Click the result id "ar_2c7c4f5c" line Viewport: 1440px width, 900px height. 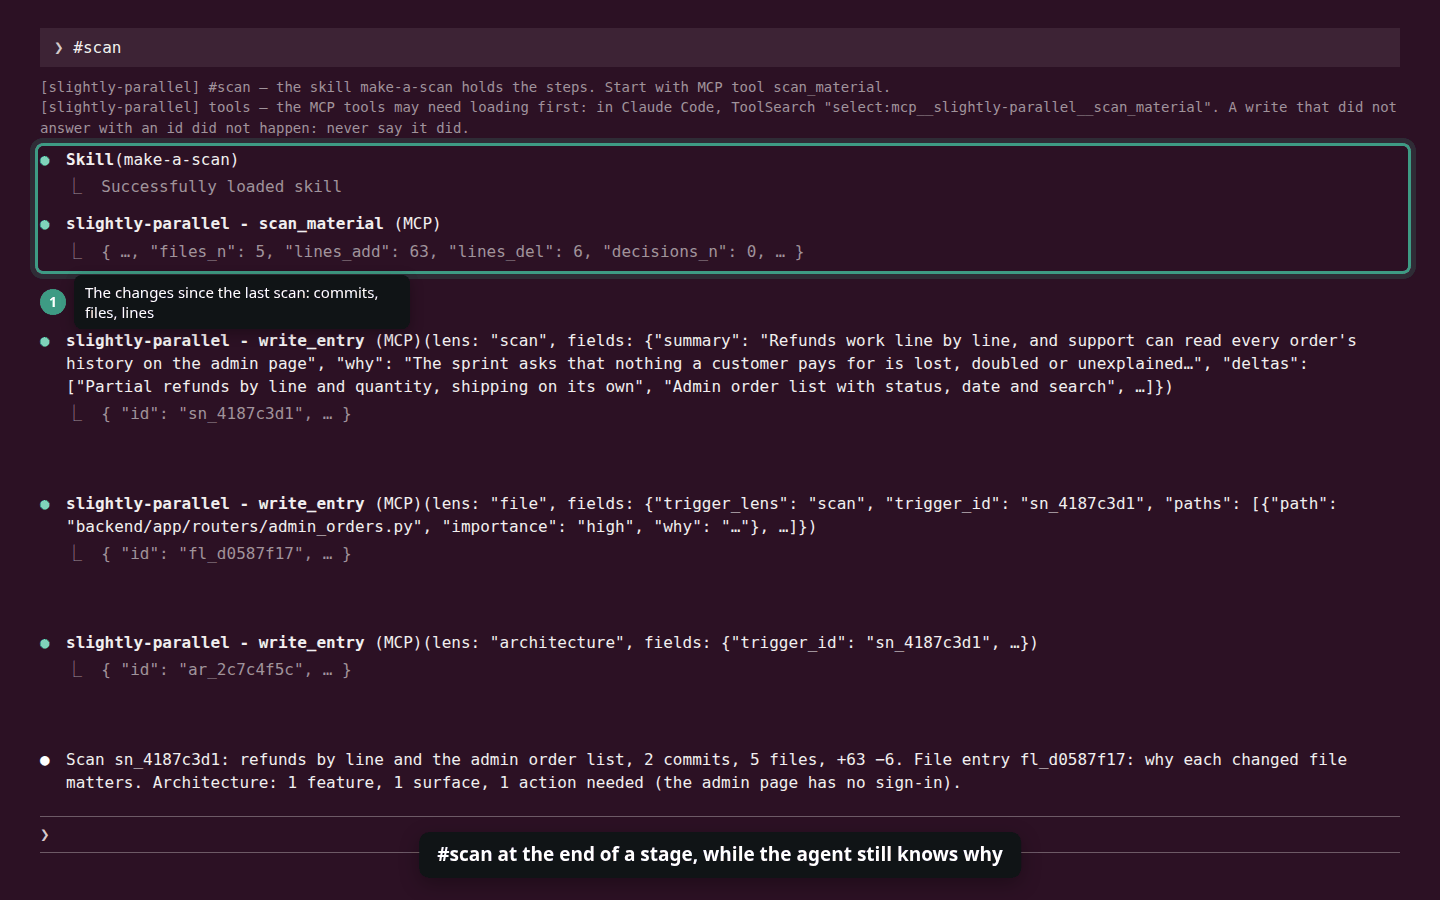[x=226, y=670]
